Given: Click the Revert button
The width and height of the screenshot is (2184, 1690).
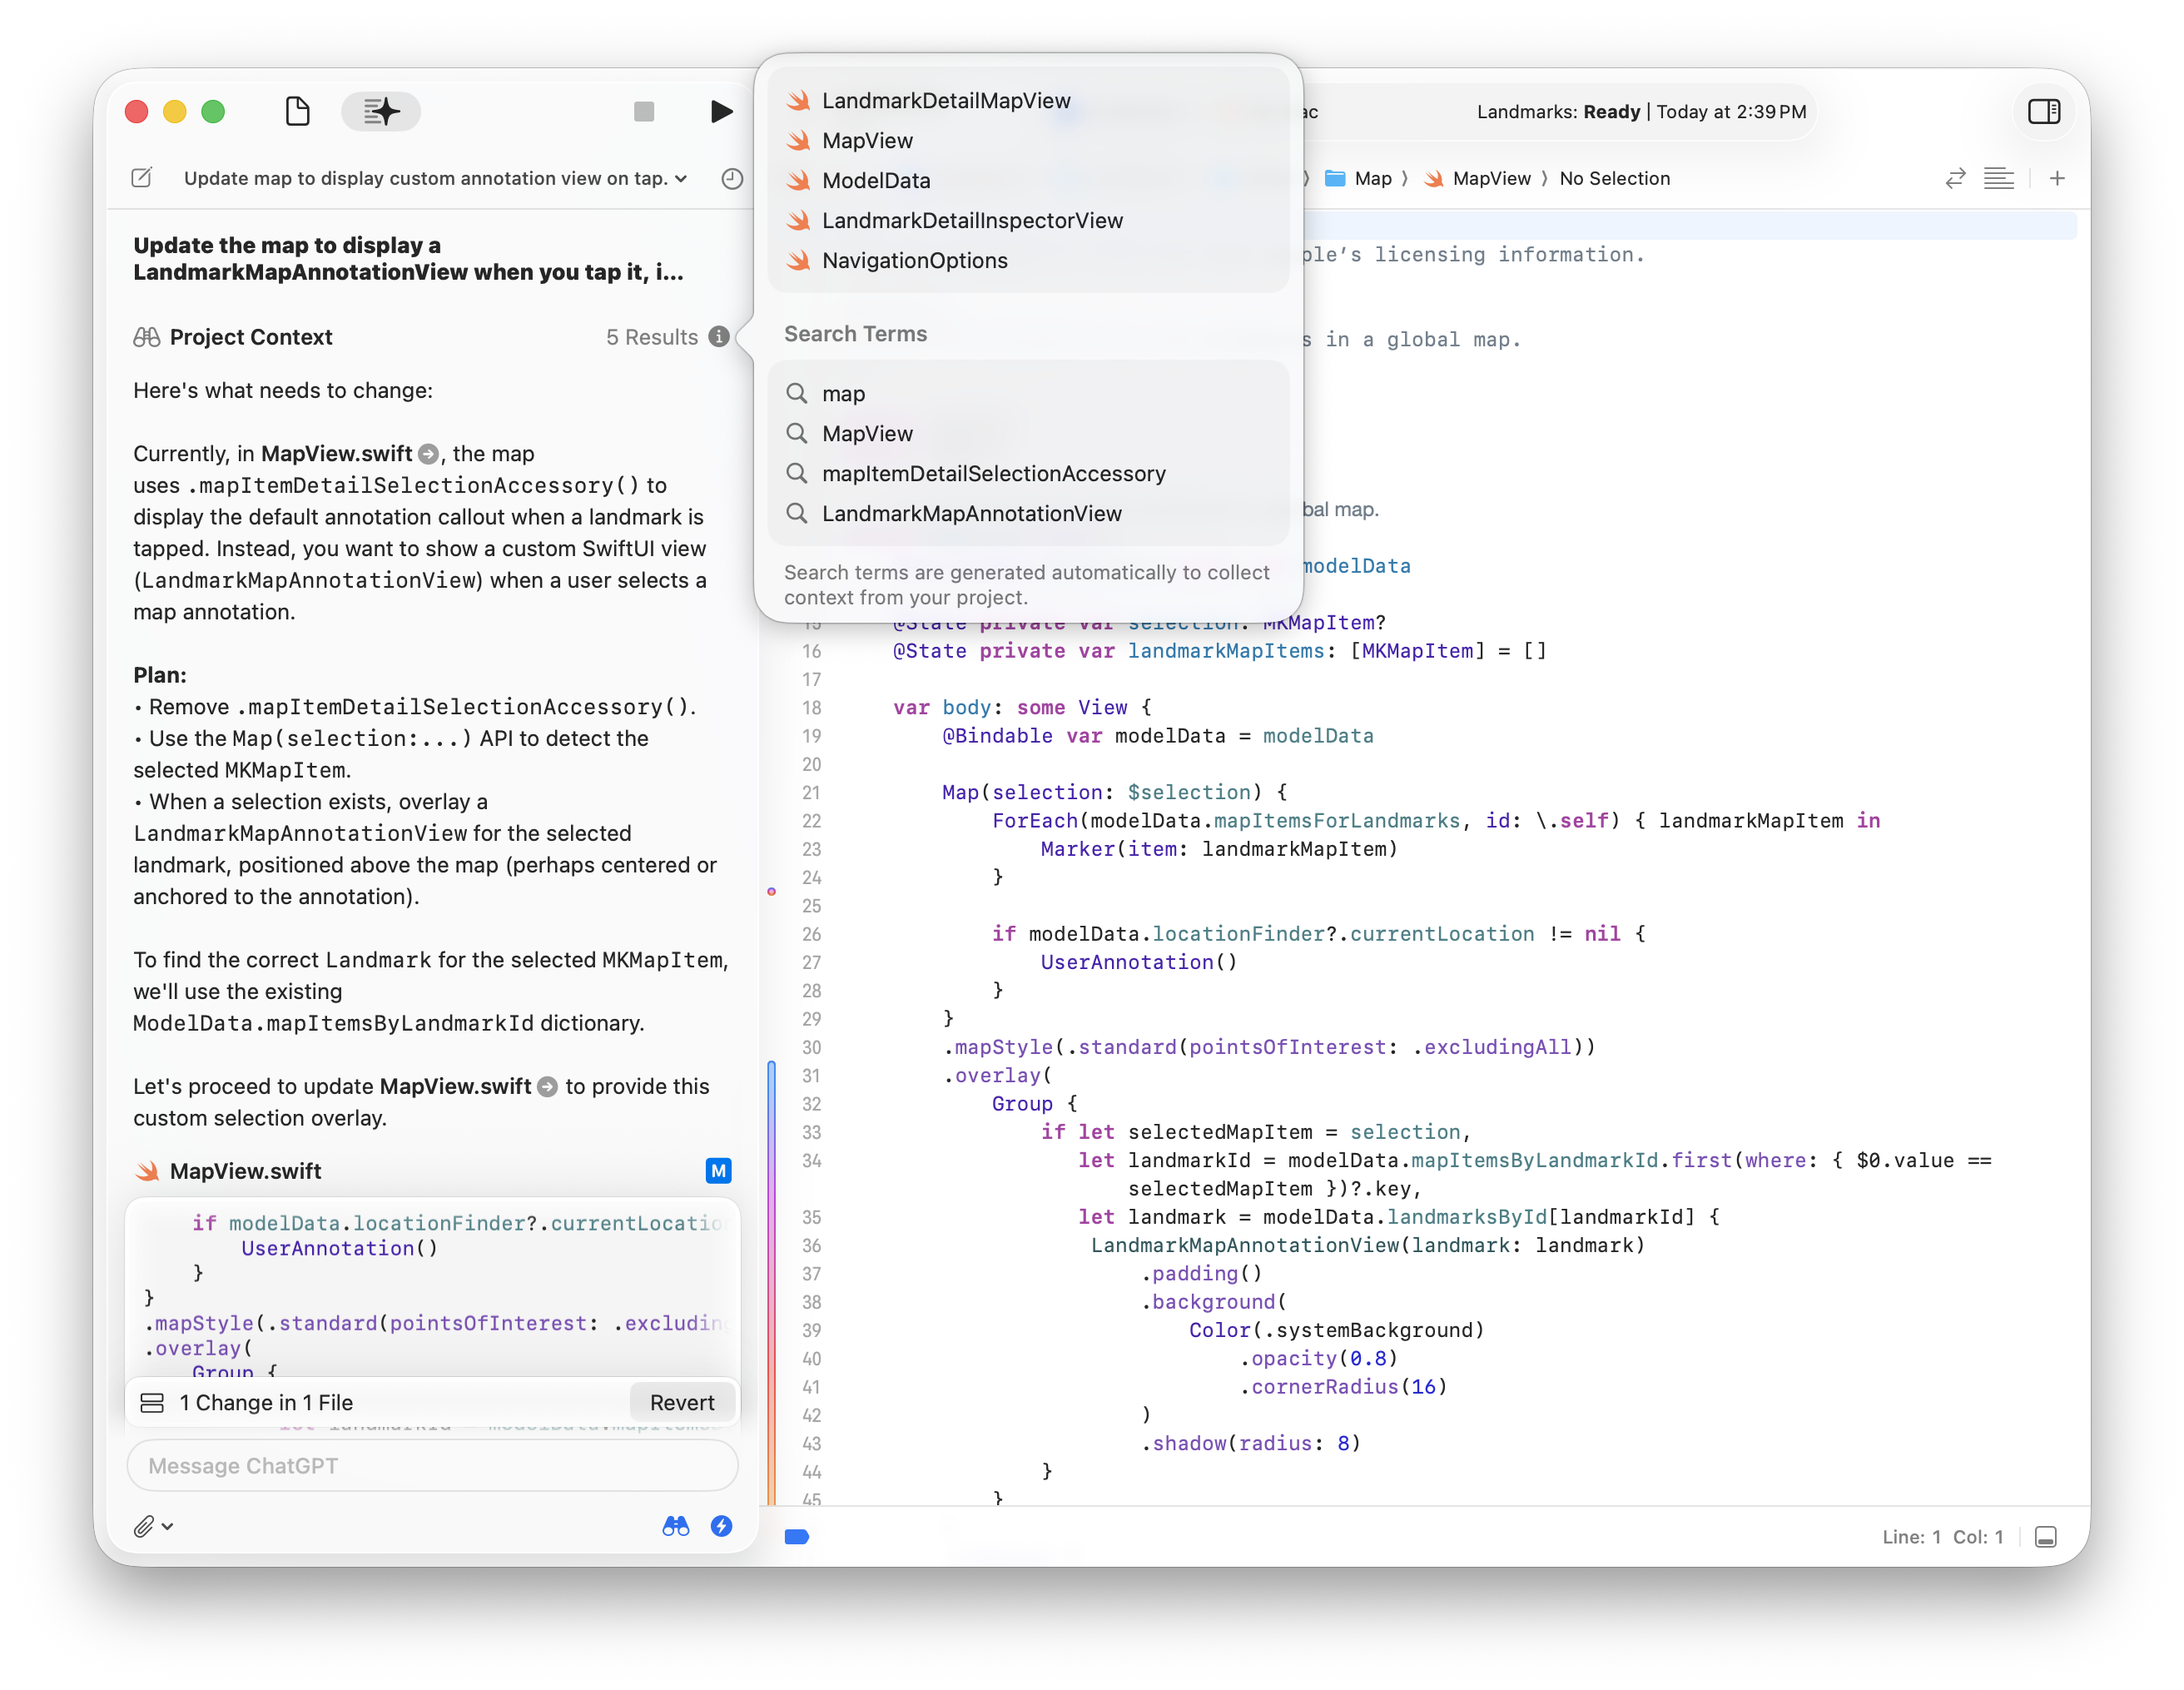Looking at the screenshot, I should pyautogui.click(x=682, y=1402).
